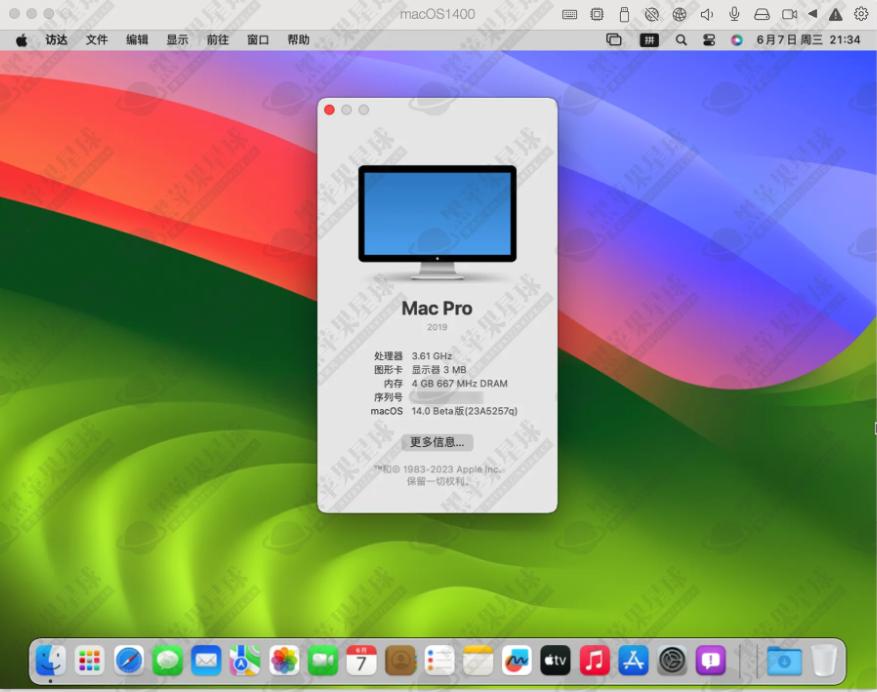The width and height of the screenshot is (877, 692).
Task: Open the USB device icon in VM toolbar
Action: [x=624, y=15]
